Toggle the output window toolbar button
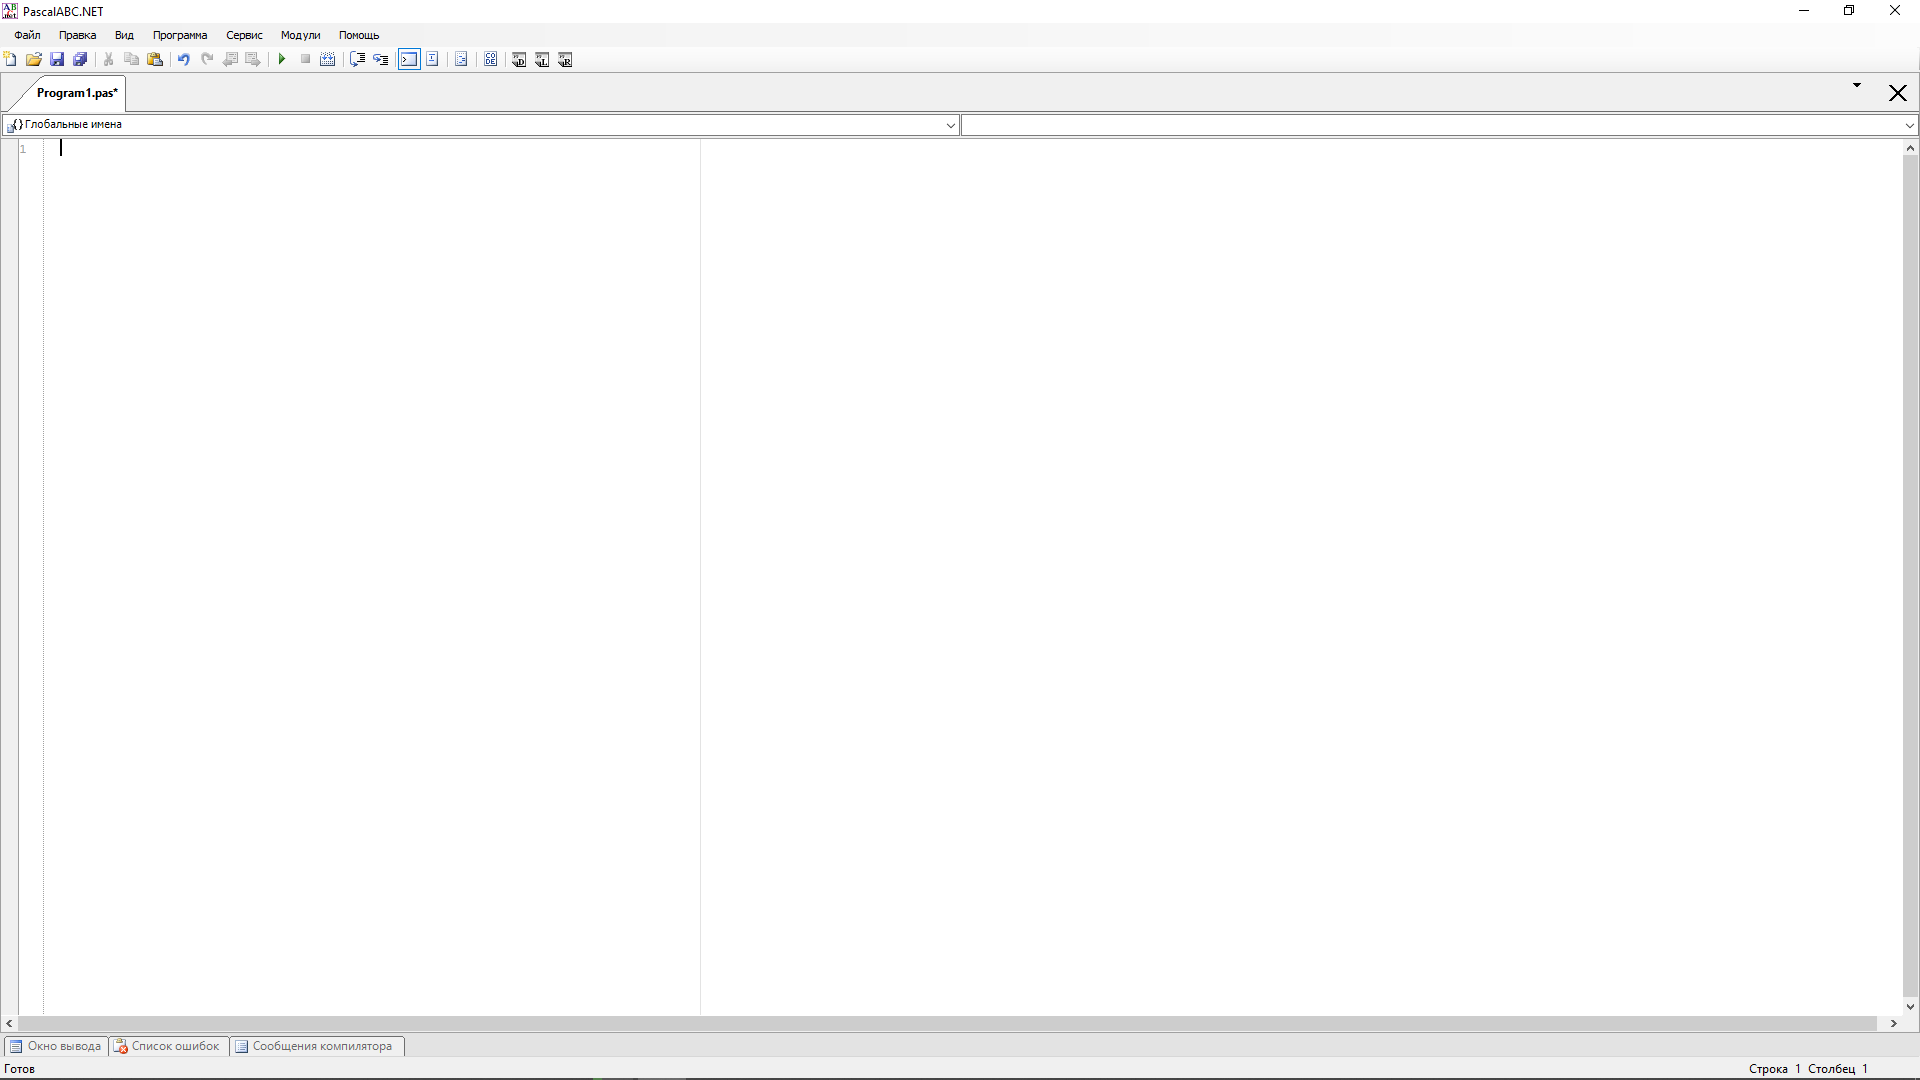 (409, 60)
